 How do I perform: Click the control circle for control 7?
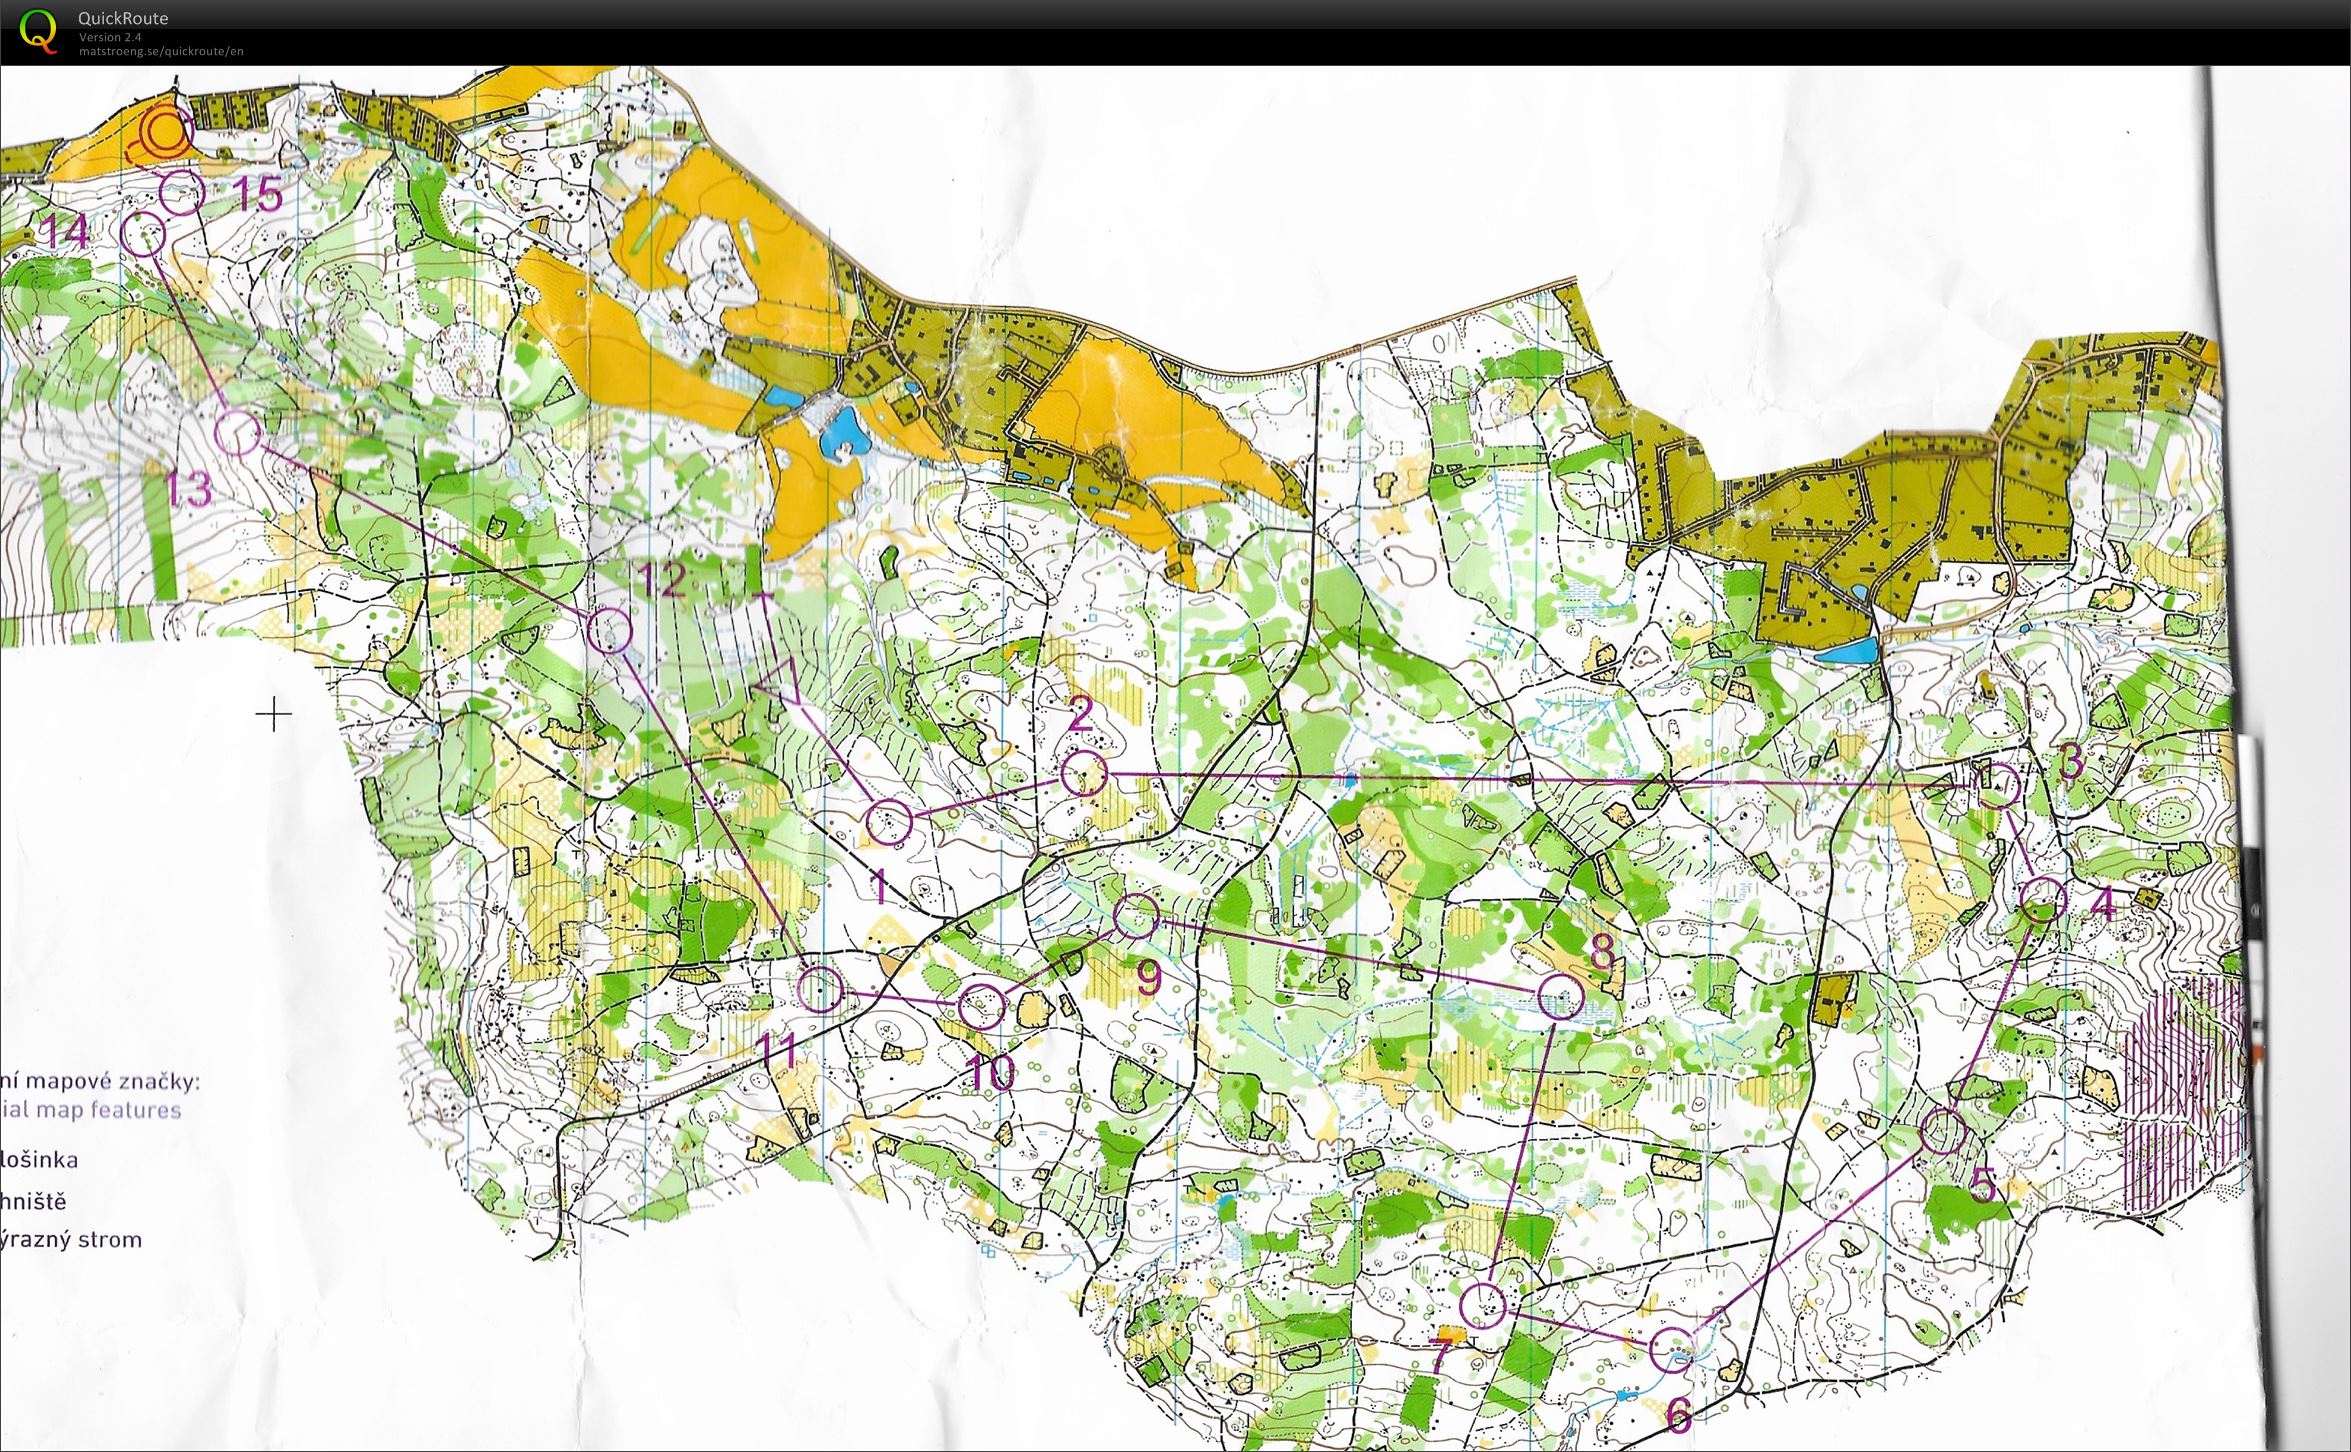click(x=1483, y=1306)
